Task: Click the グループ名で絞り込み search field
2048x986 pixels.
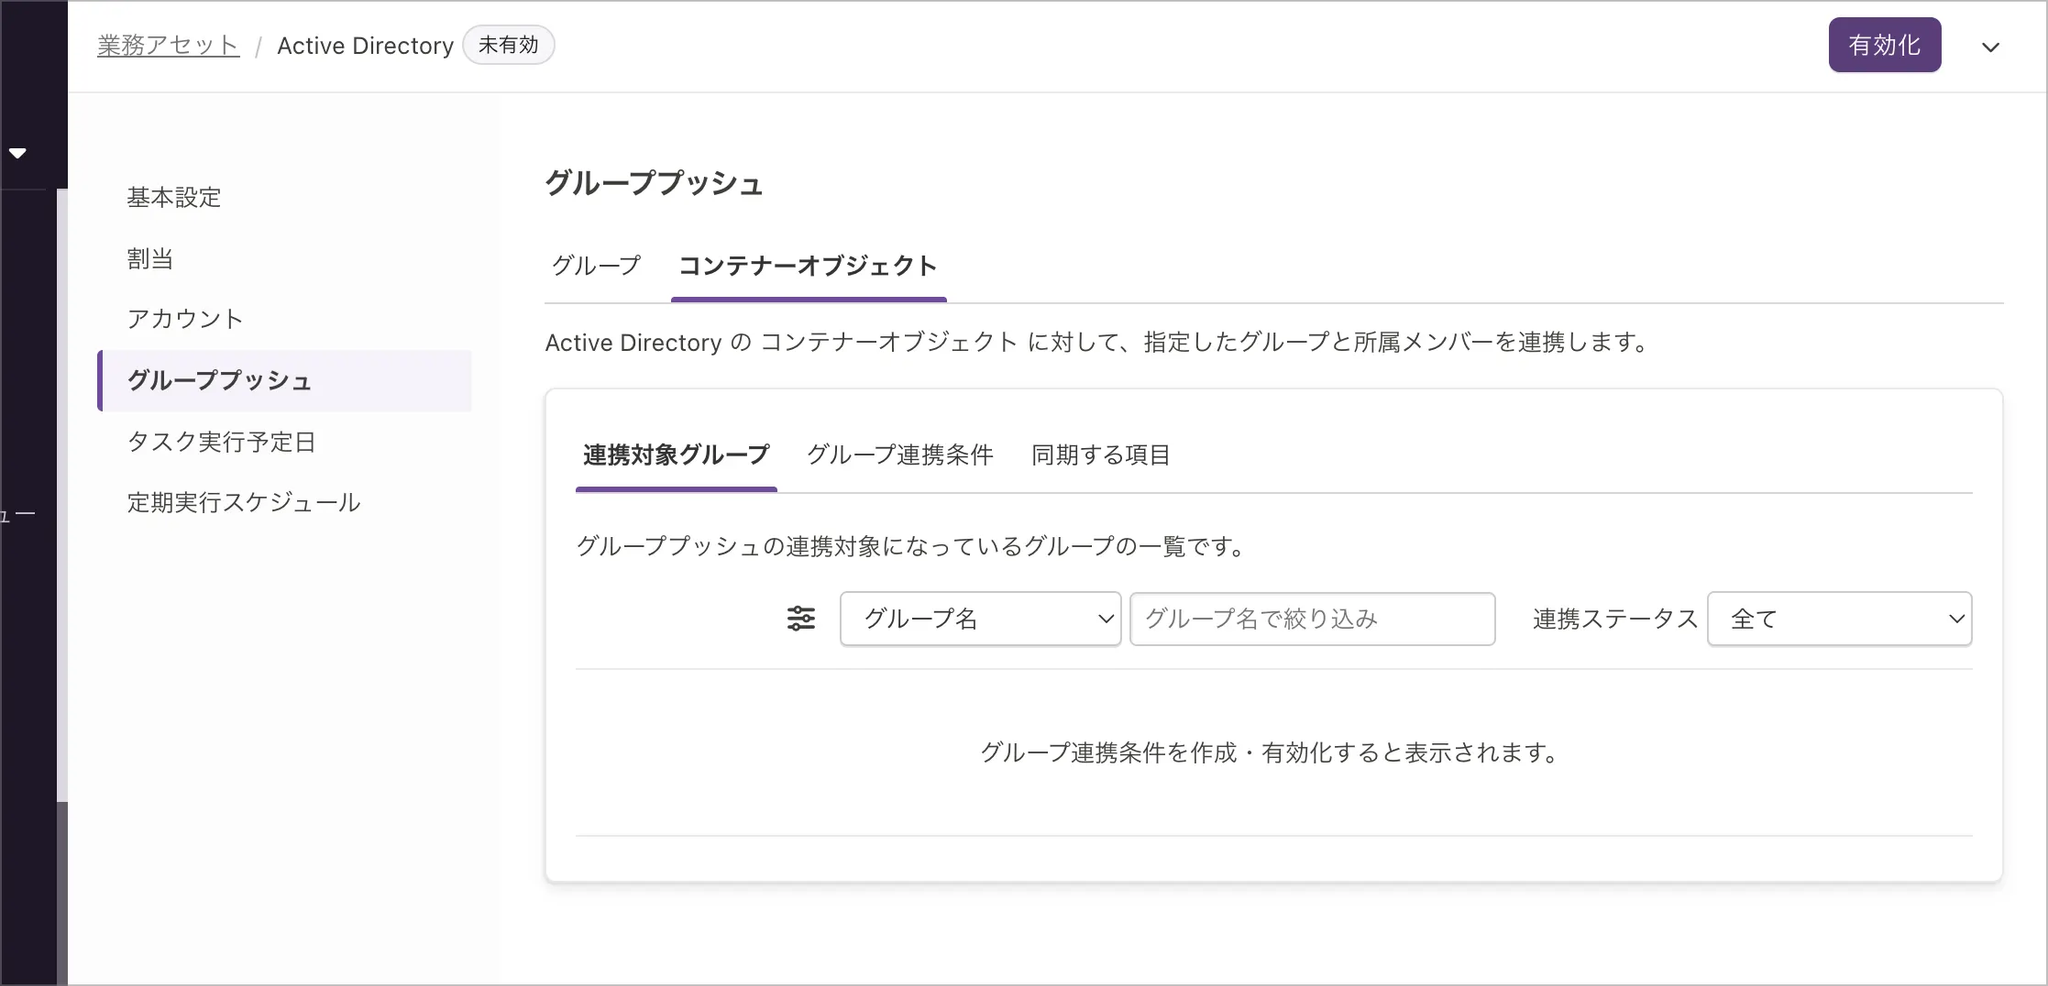Action: (x=1312, y=619)
